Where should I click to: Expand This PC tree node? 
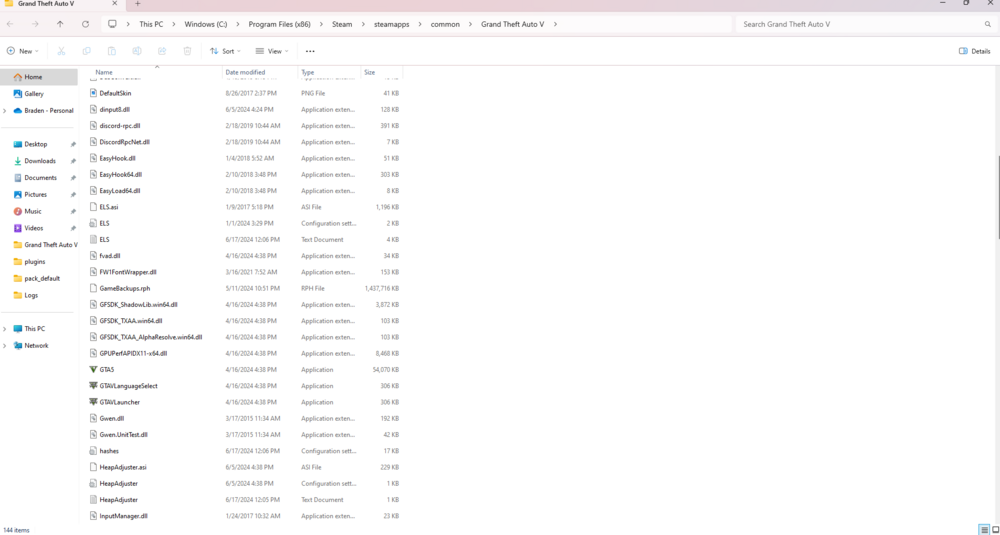(5, 329)
